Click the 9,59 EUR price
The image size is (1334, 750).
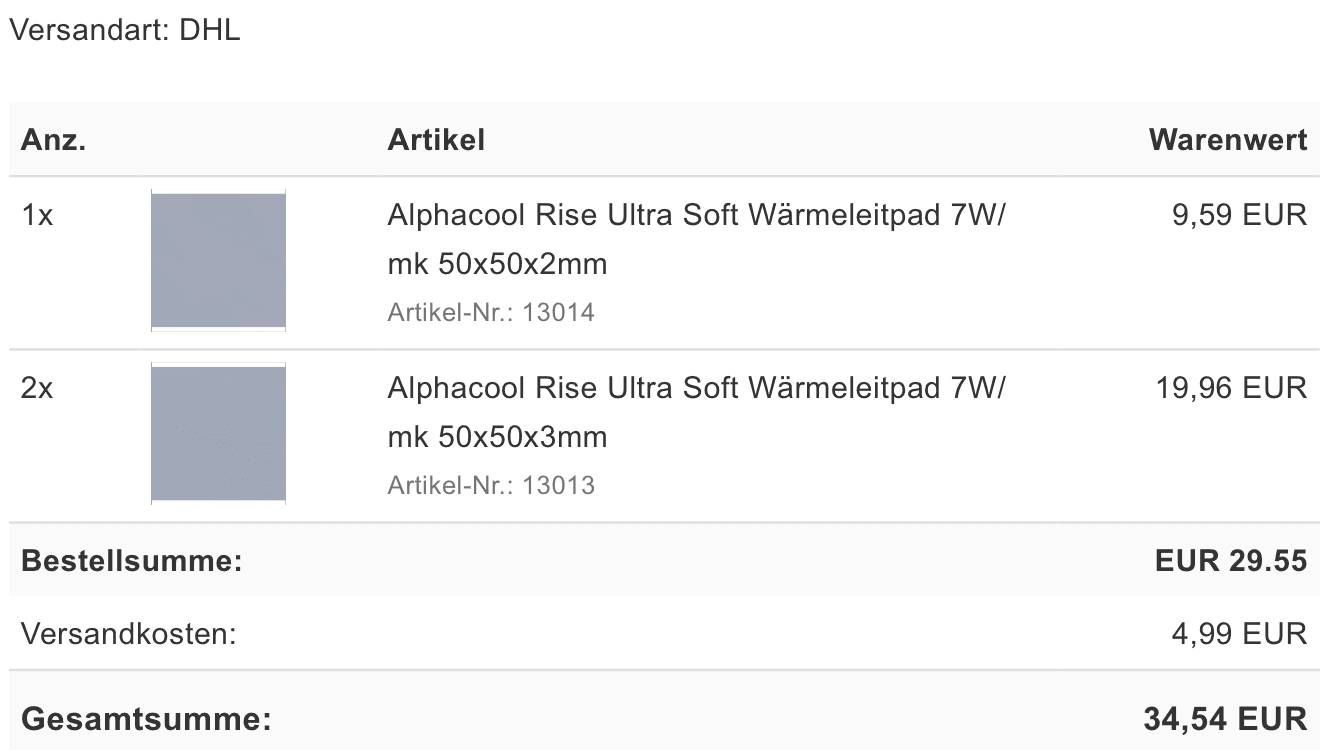pyautogui.click(x=1240, y=215)
